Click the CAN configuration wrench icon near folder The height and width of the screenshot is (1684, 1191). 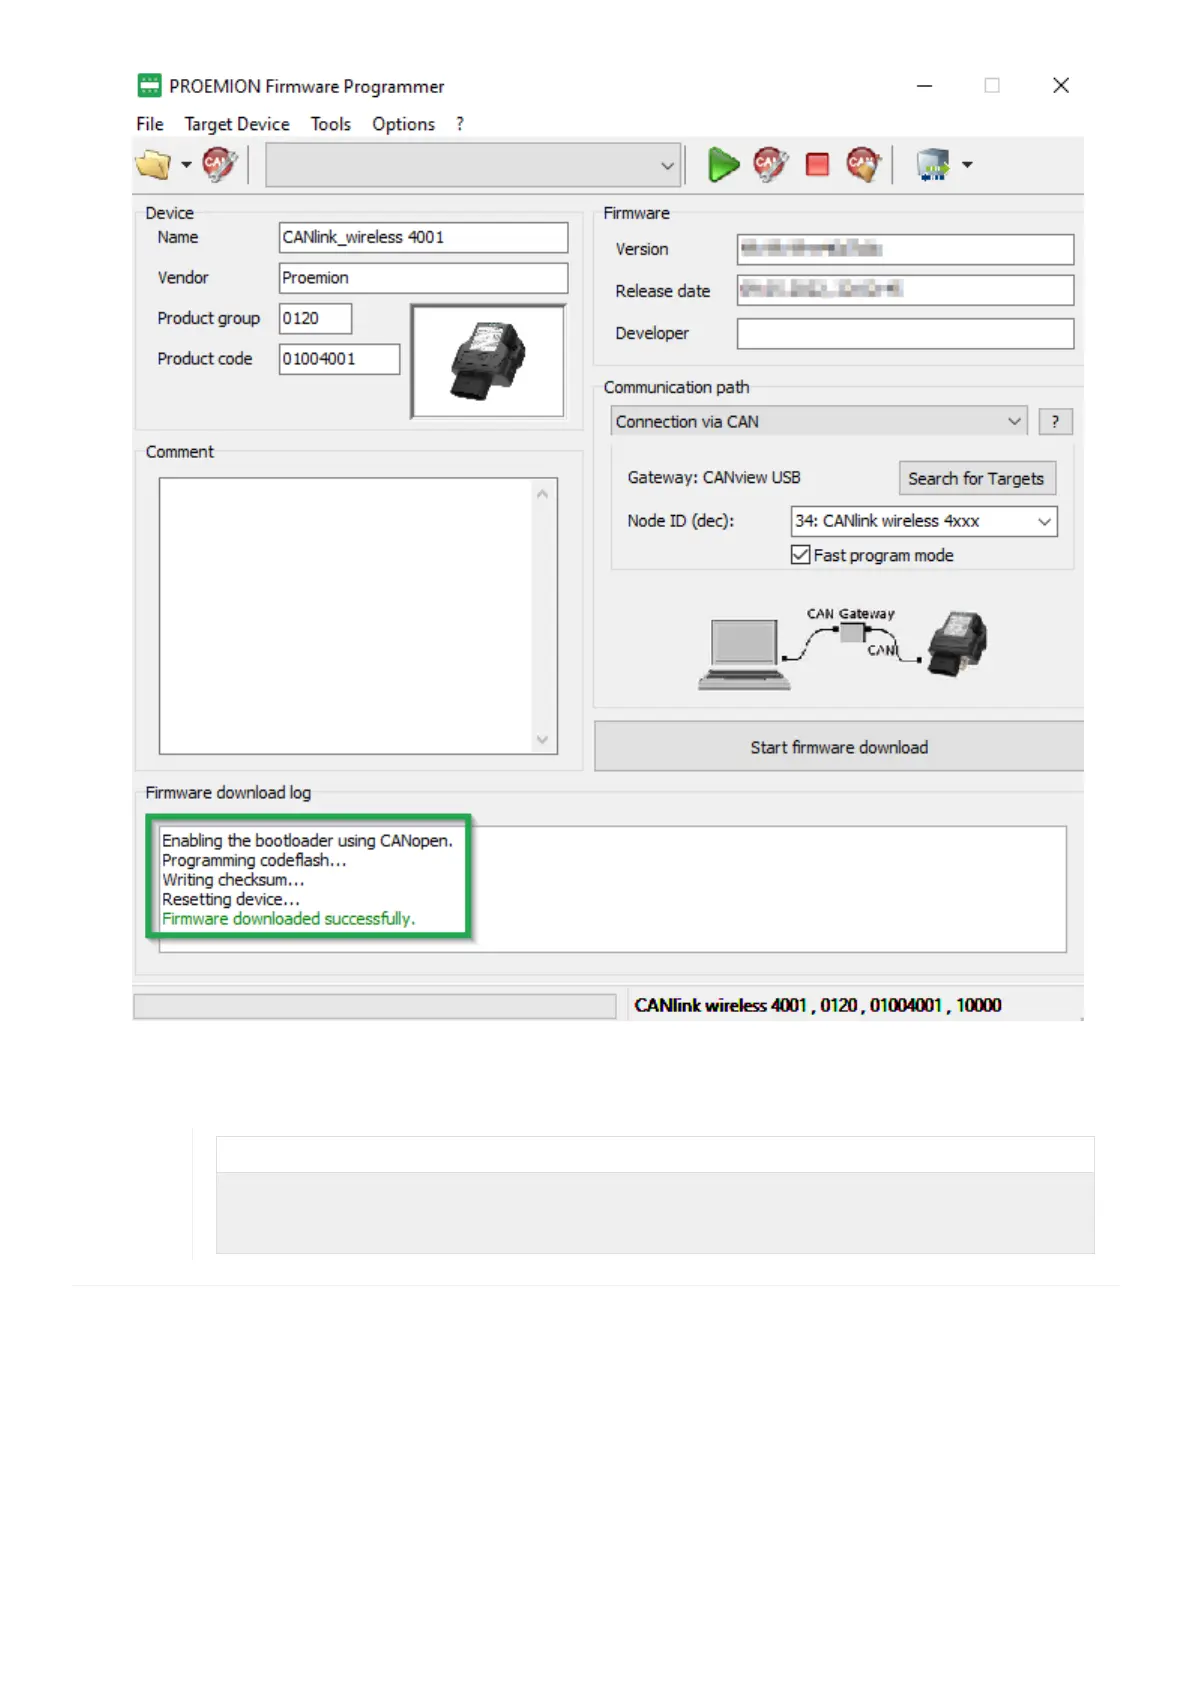coord(219,164)
